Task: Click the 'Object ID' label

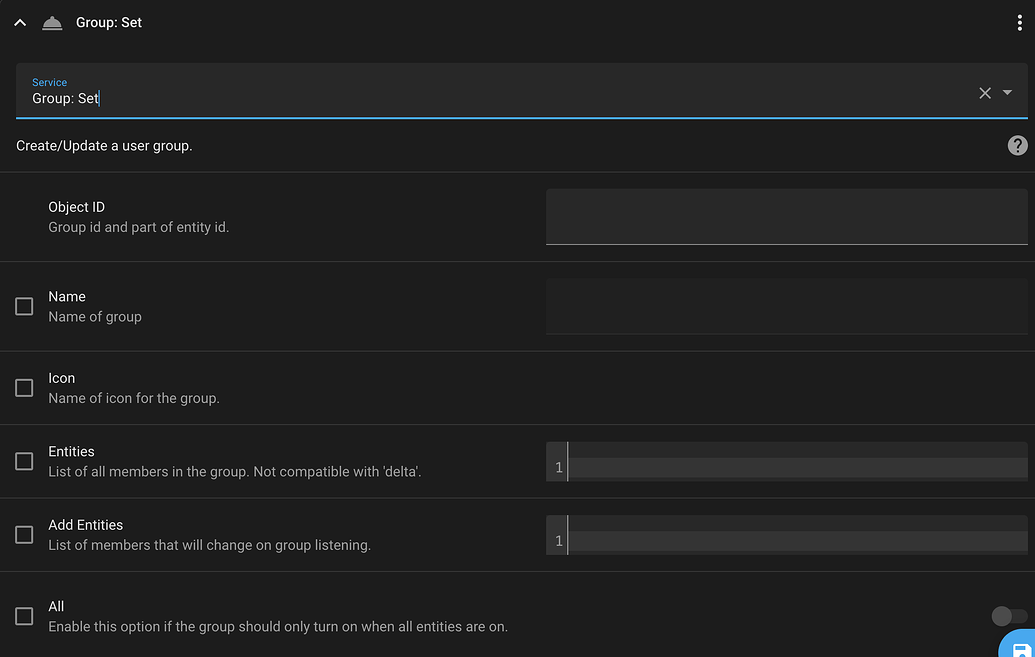Action: pos(77,207)
